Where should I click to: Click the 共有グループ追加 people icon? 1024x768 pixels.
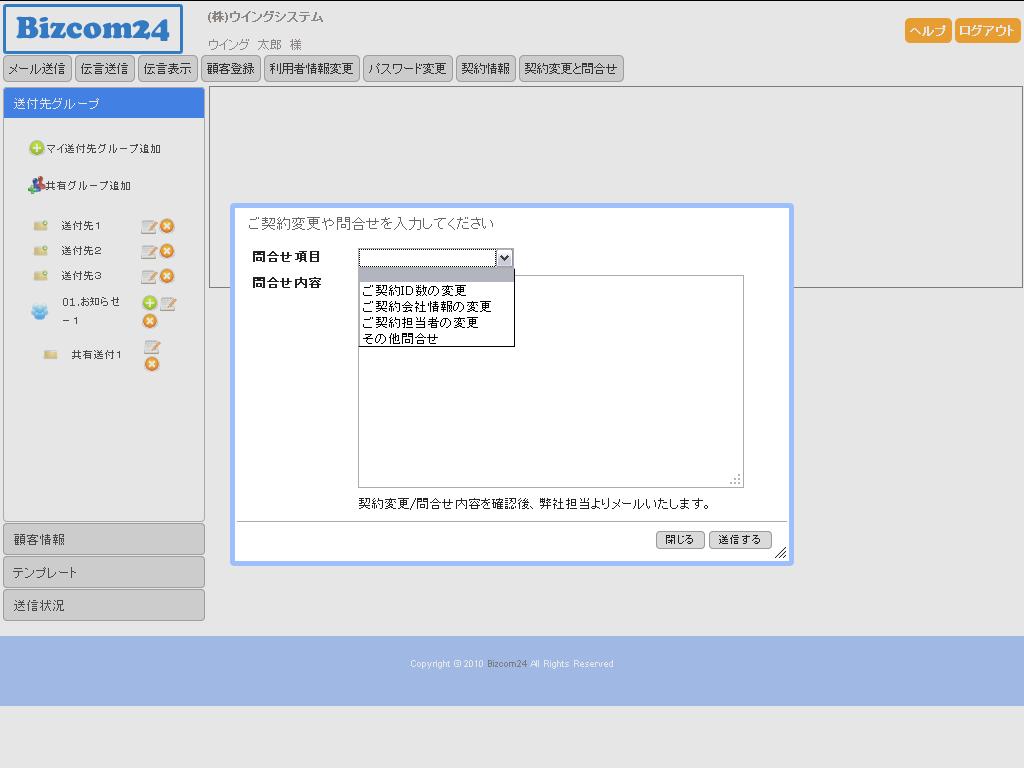pyautogui.click(x=36, y=185)
